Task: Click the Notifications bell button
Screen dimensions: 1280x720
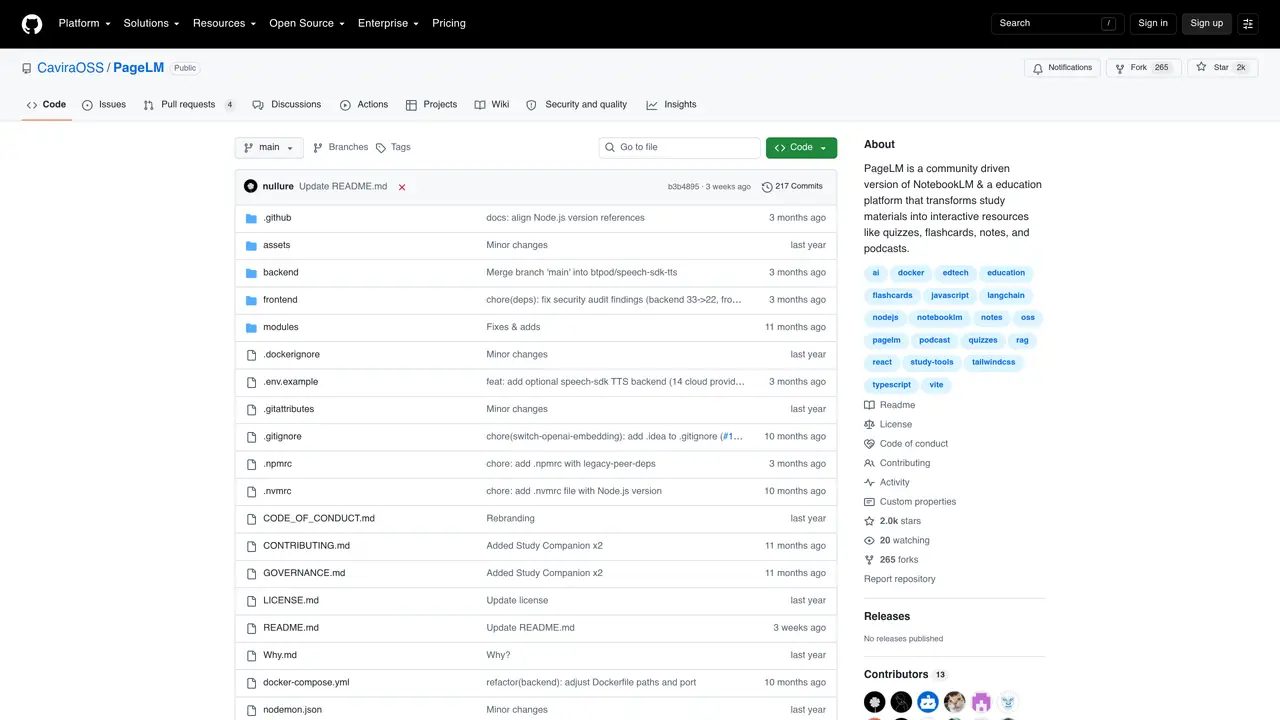Action: tap(1062, 68)
